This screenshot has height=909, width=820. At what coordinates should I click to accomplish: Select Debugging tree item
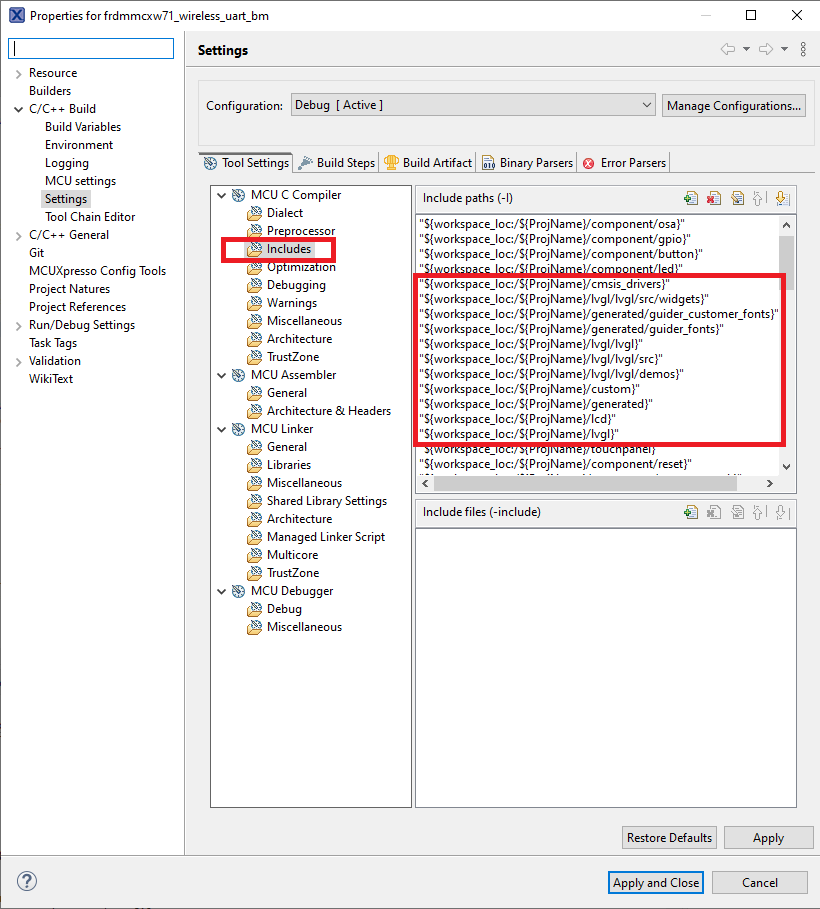[296, 285]
